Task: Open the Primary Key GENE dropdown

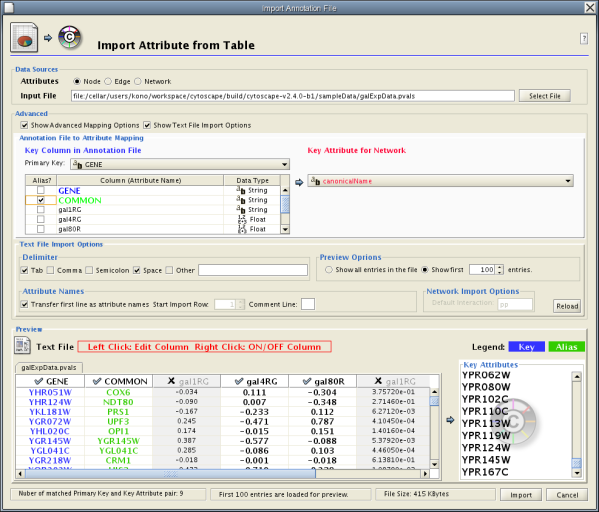Action: [180, 164]
